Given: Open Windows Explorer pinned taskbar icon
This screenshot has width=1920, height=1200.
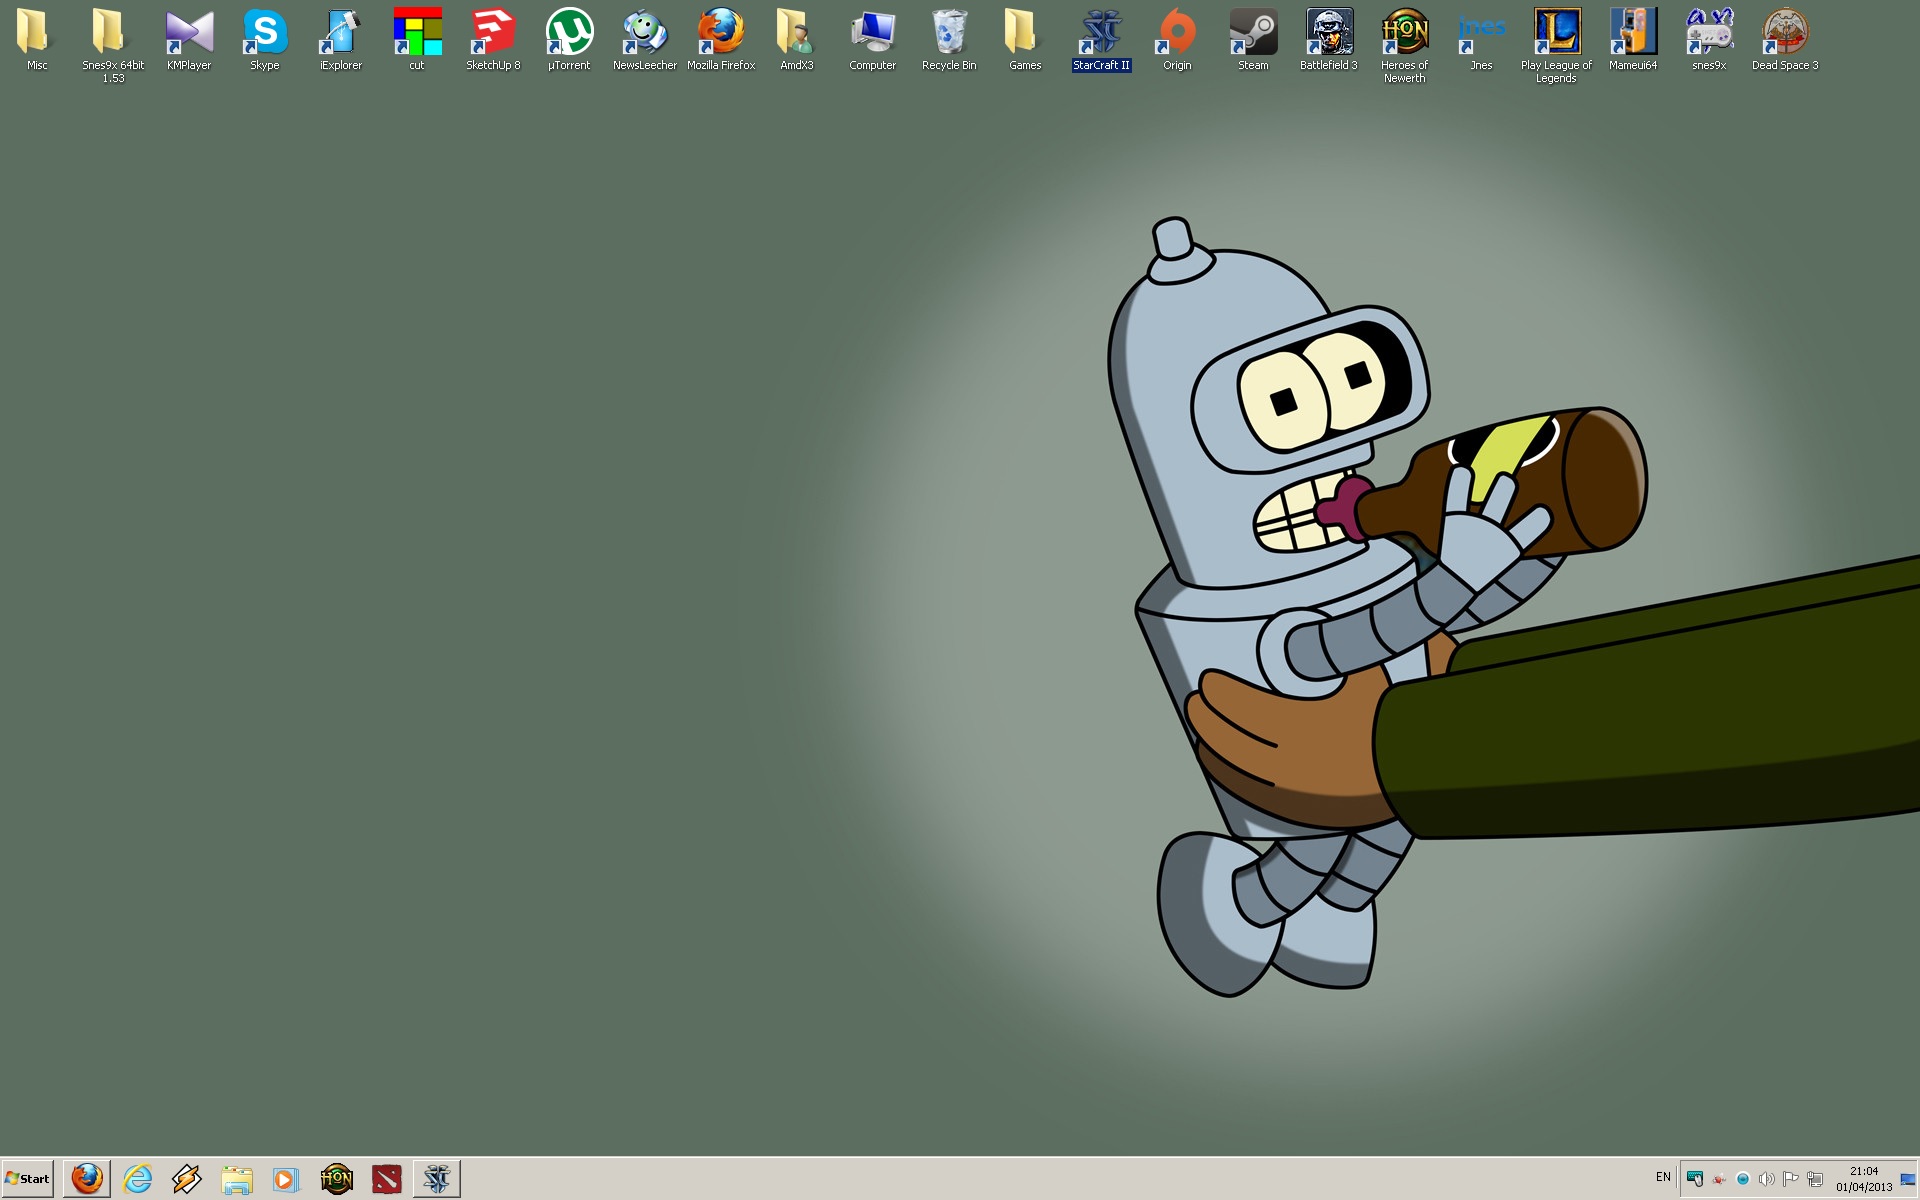Looking at the screenshot, I should 237,1179.
